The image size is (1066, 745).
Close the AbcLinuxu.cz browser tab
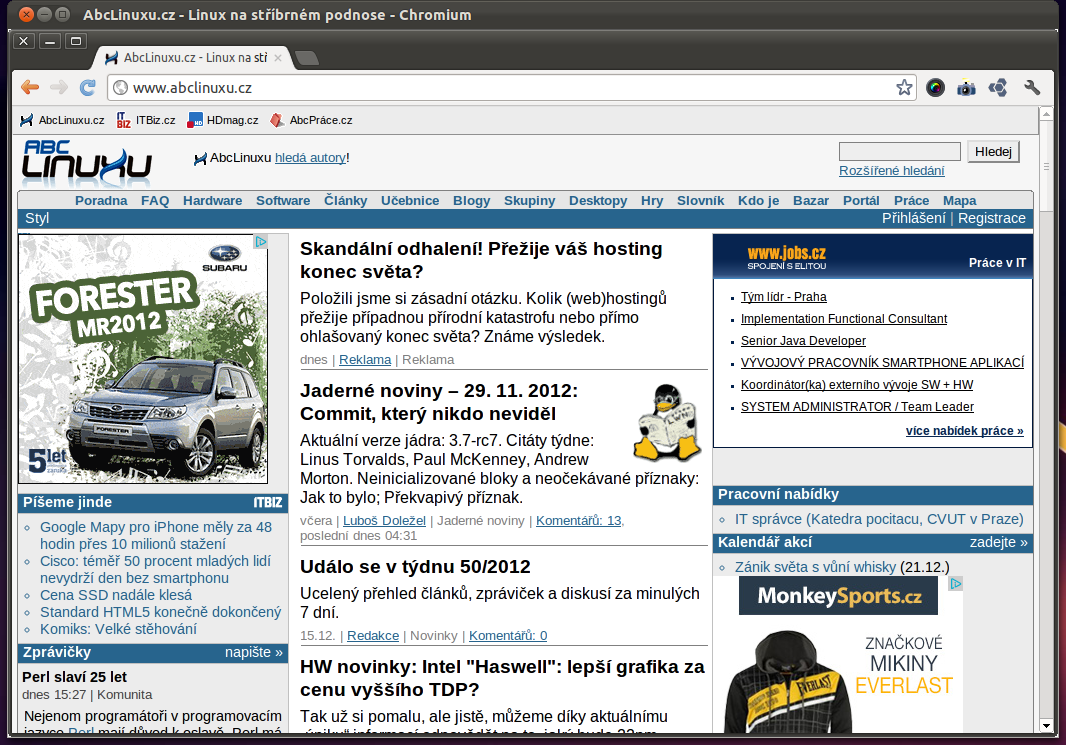click(x=277, y=58)
